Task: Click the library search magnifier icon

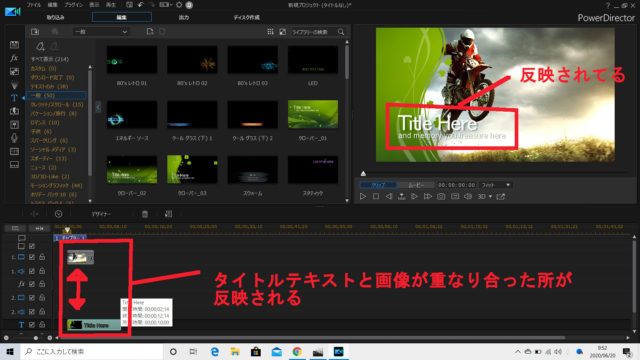Action: 341,31
